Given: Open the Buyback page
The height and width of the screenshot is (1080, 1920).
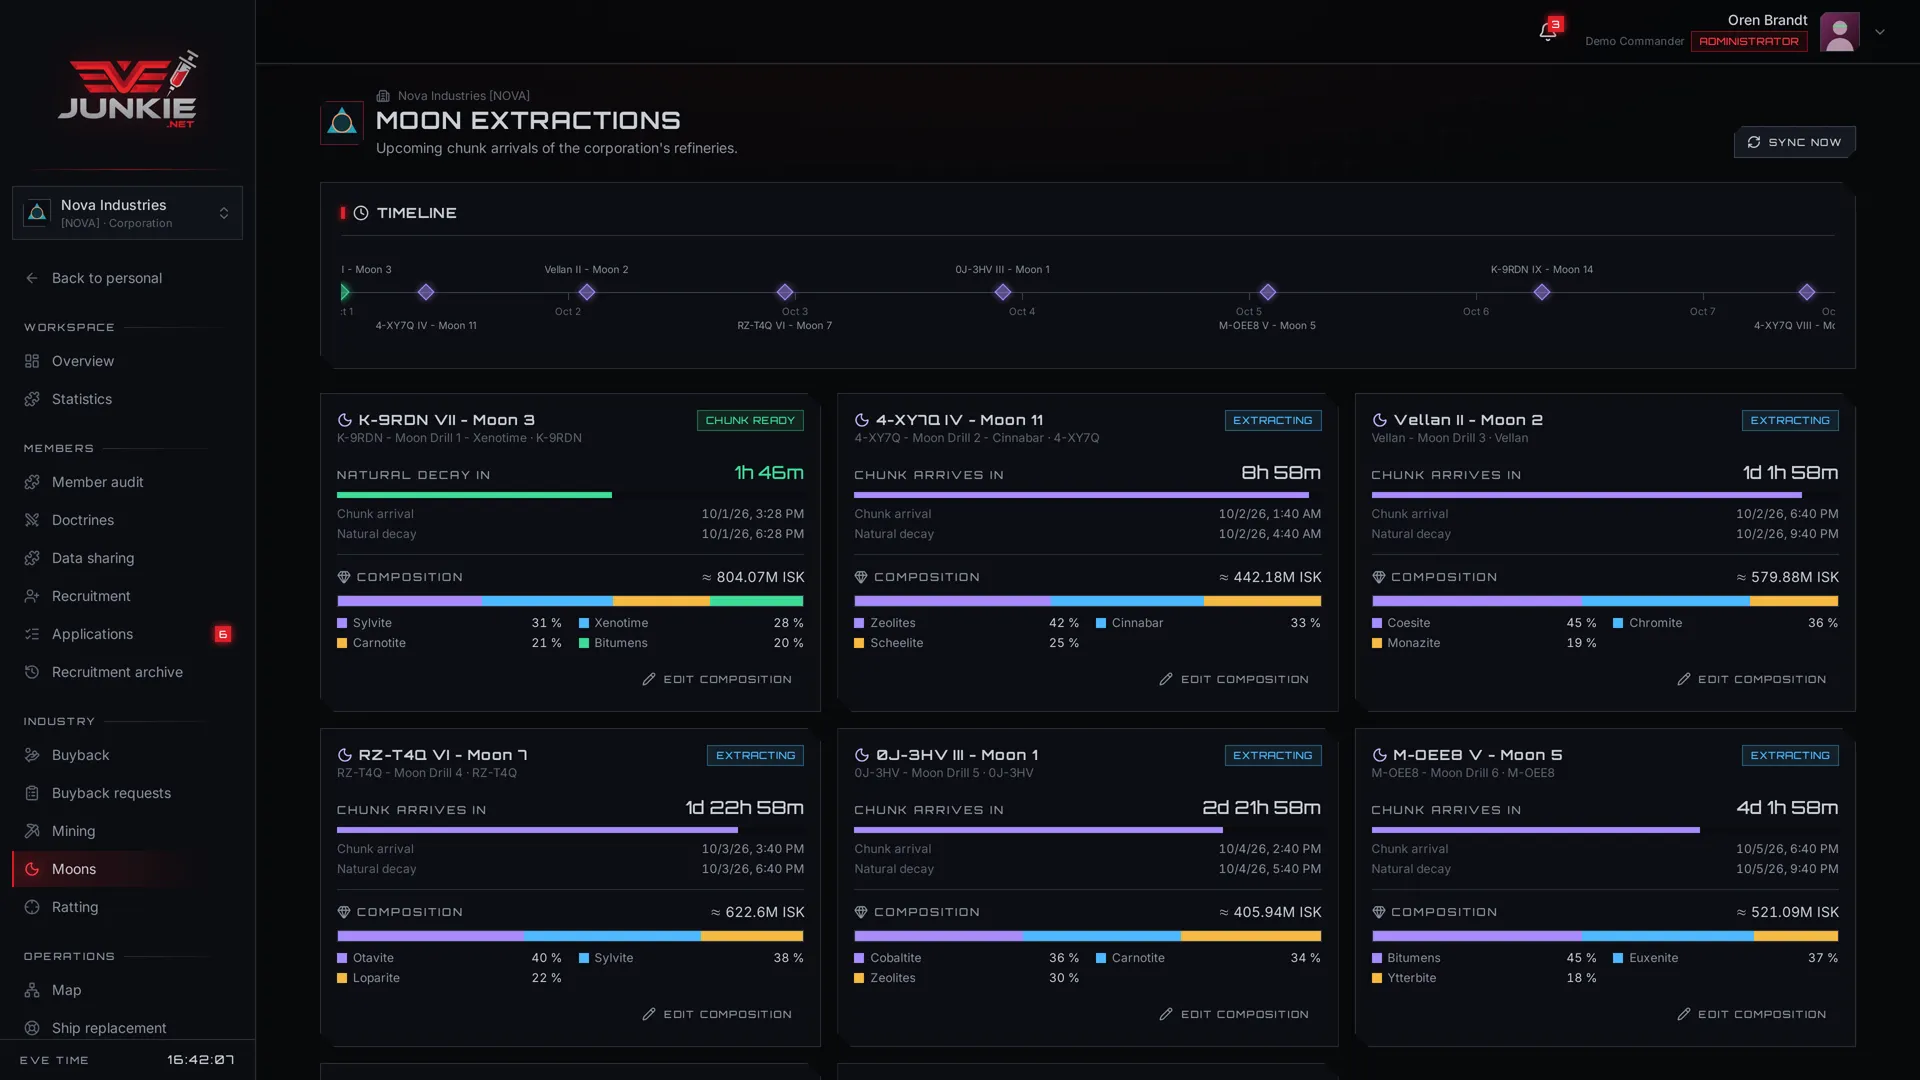Looking at the screenshot, I should coord(127,755).
